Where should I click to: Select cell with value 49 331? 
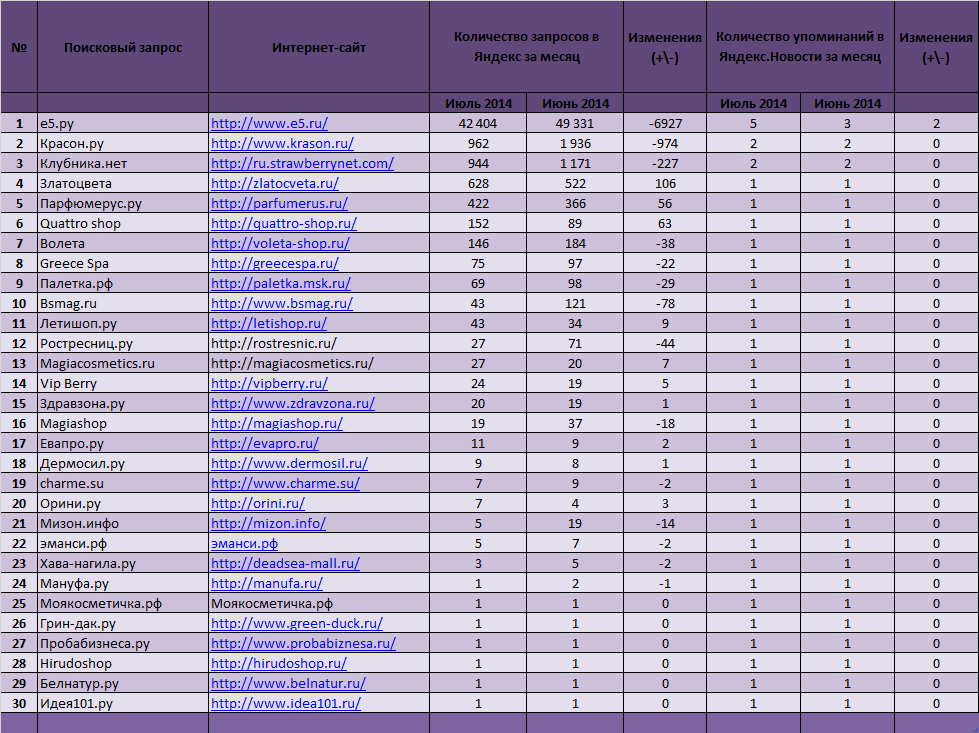[x=575, y=124]
